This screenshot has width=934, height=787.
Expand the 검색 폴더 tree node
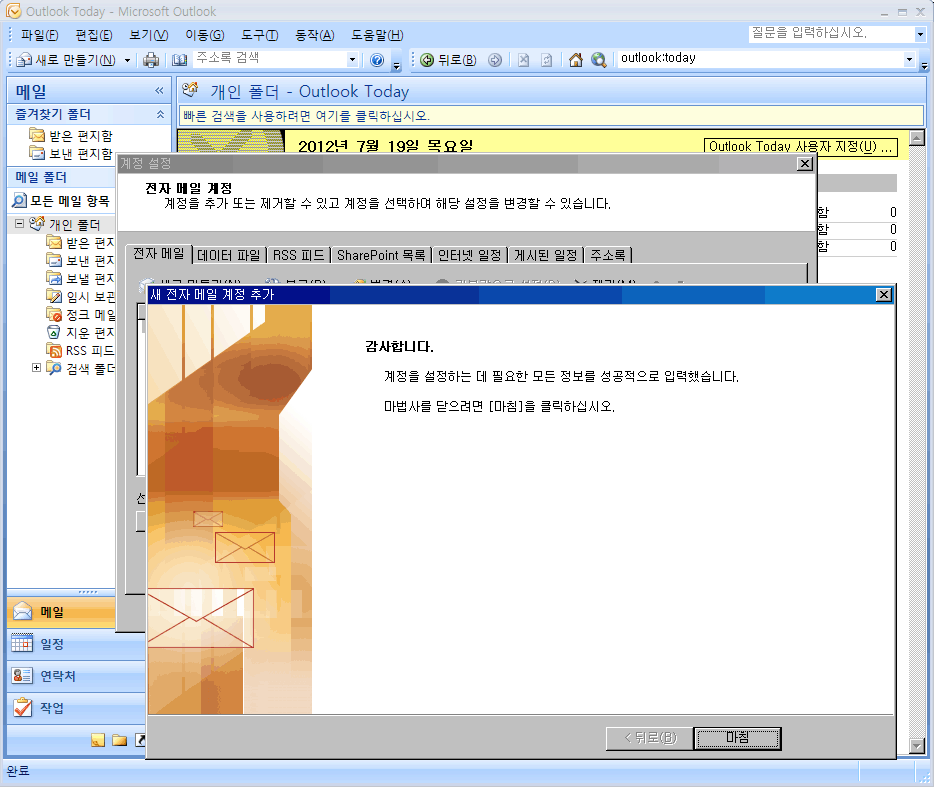[36, 368]
